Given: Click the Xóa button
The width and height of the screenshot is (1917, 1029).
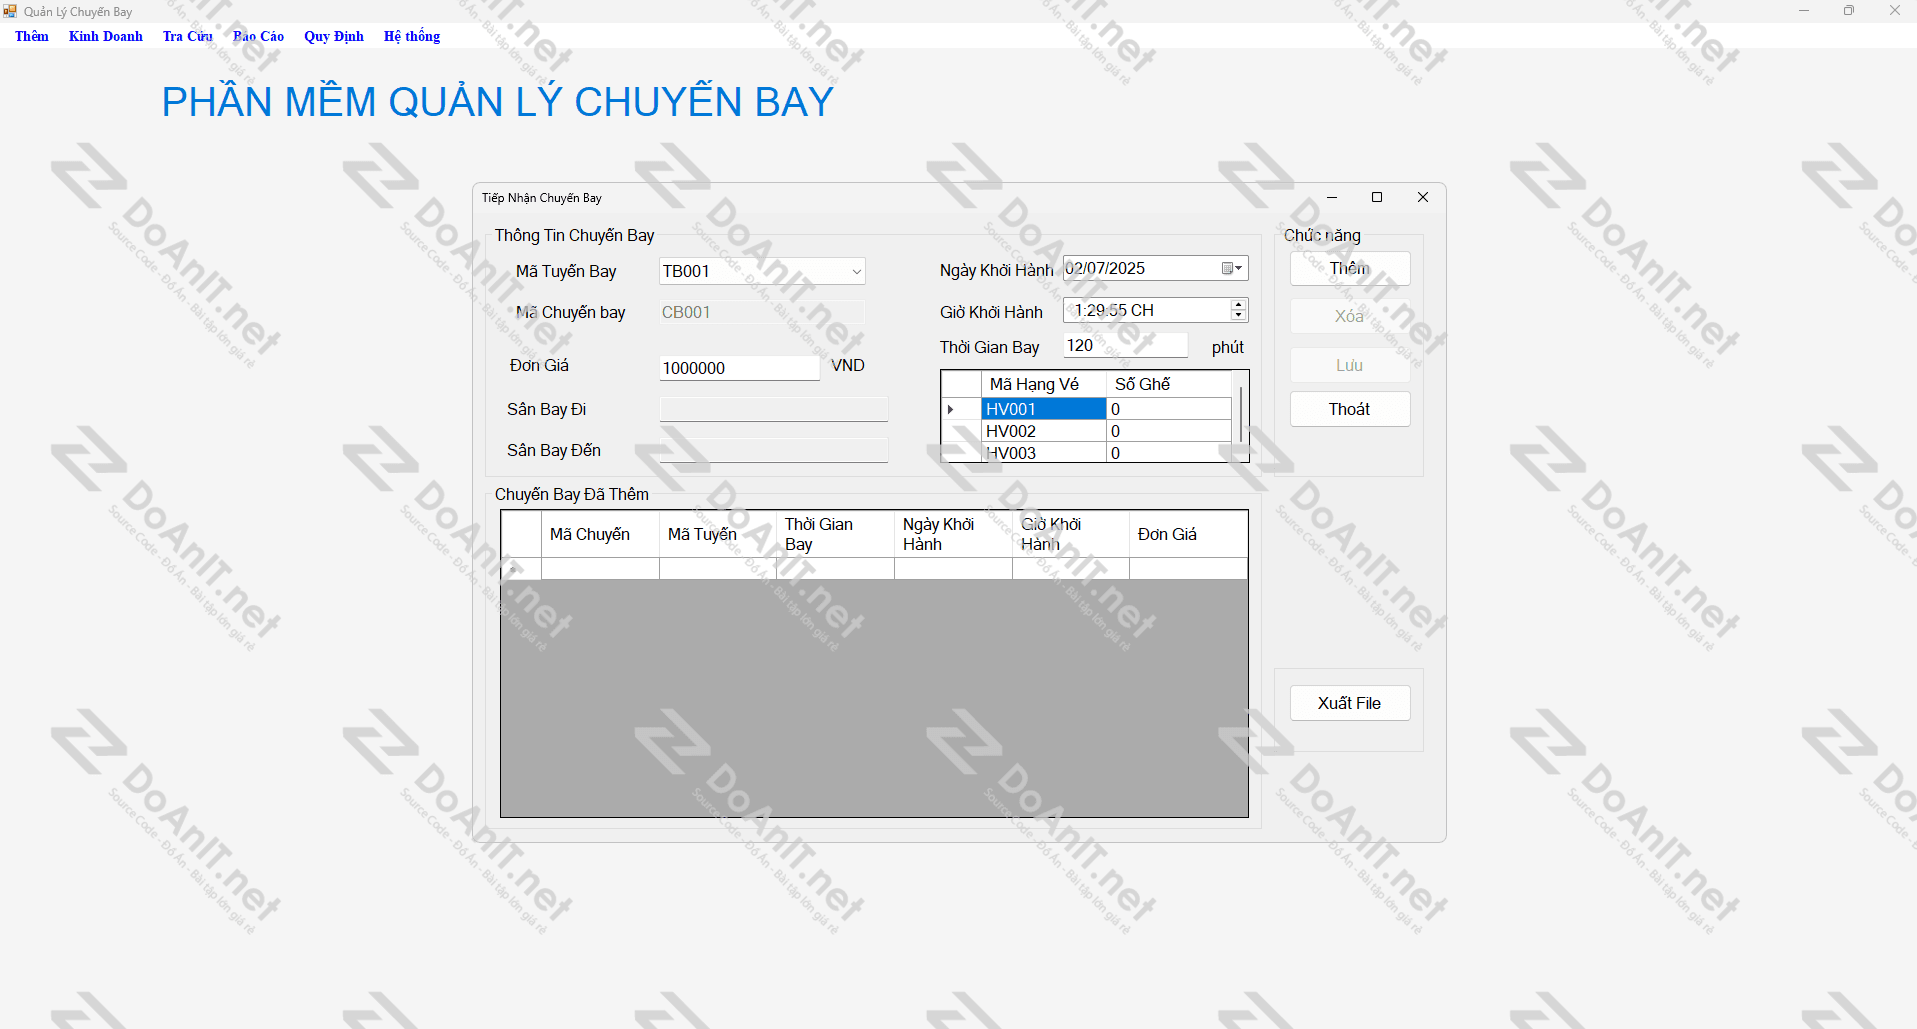Looking at the screenshot, I should coord(1349,316).
